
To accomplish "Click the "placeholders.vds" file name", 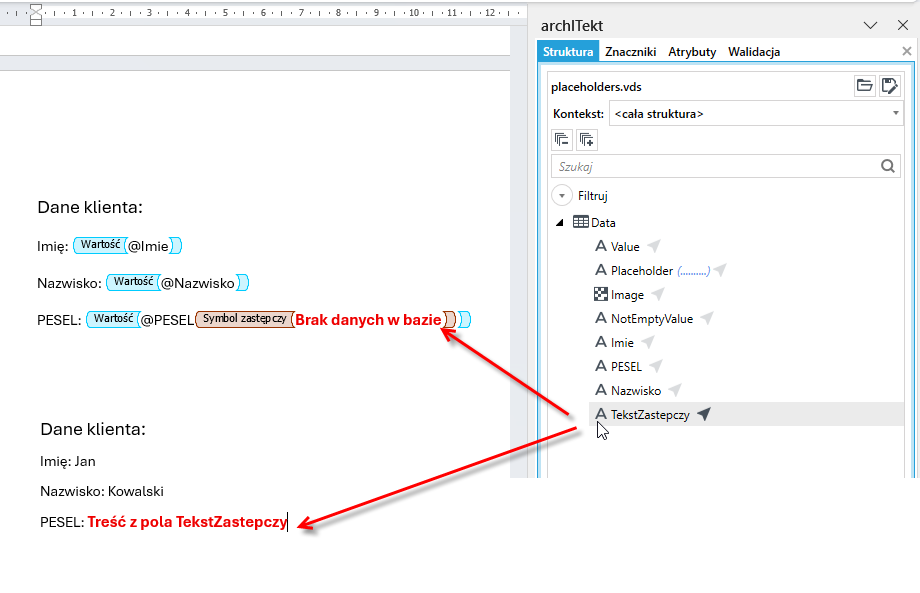I will [x=596, y=87].
